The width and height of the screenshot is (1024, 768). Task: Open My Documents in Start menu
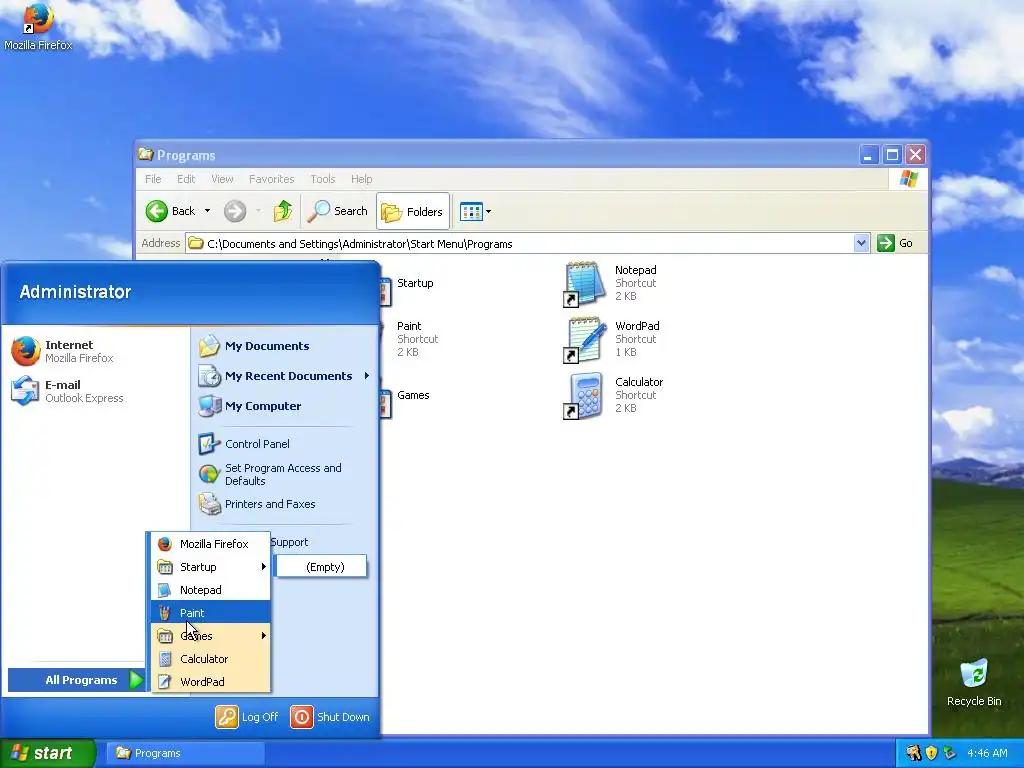pyautogui.click(x=285, y=346)
